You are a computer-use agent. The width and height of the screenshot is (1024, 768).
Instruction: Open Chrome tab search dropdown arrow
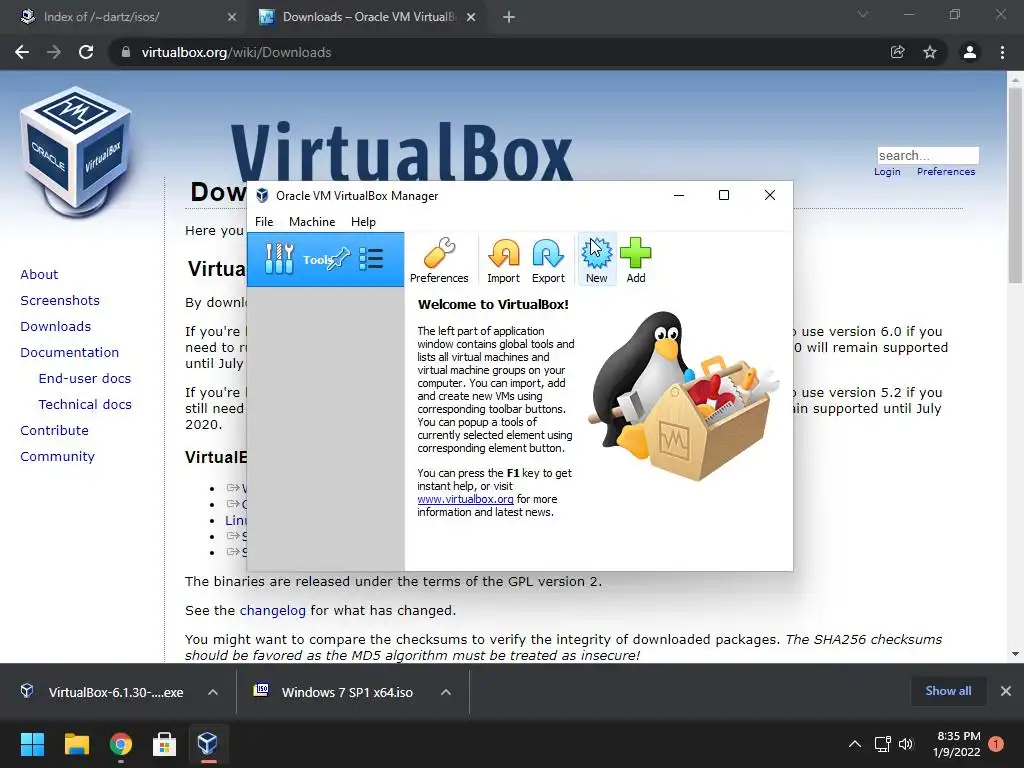(x=863, y=14)
